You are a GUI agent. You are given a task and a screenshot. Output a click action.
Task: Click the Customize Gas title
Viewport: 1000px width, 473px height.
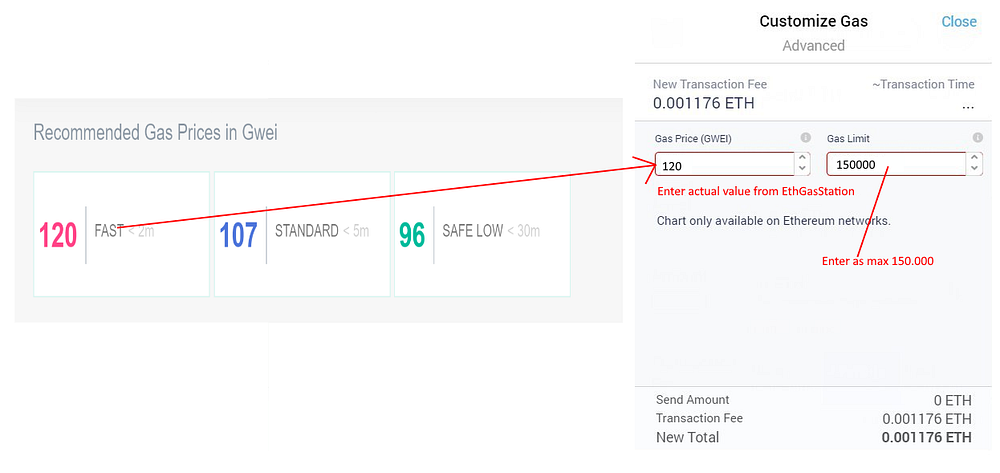[x=813, y=21]
